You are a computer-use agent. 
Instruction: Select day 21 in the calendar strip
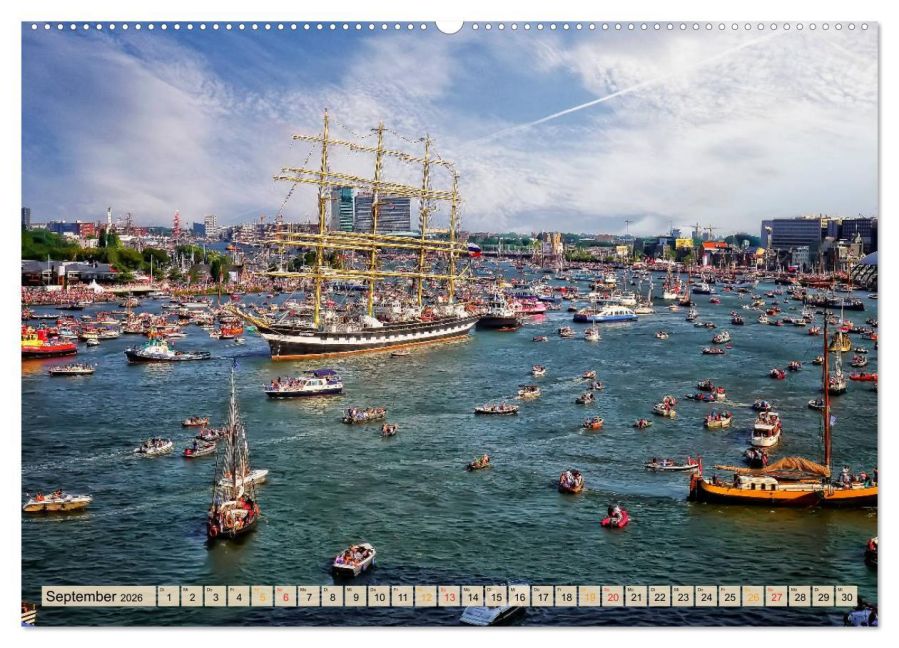(x=636, y=596)
